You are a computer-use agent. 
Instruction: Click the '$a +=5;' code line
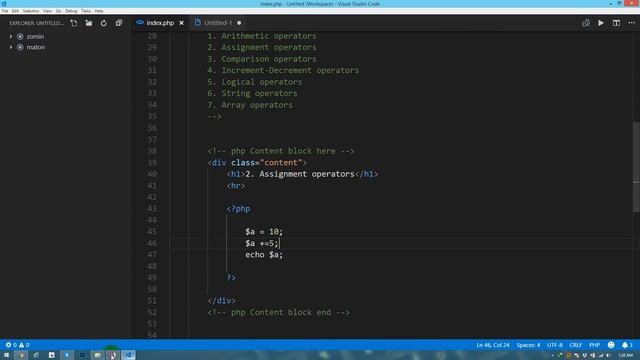click(x=262, y=243)
